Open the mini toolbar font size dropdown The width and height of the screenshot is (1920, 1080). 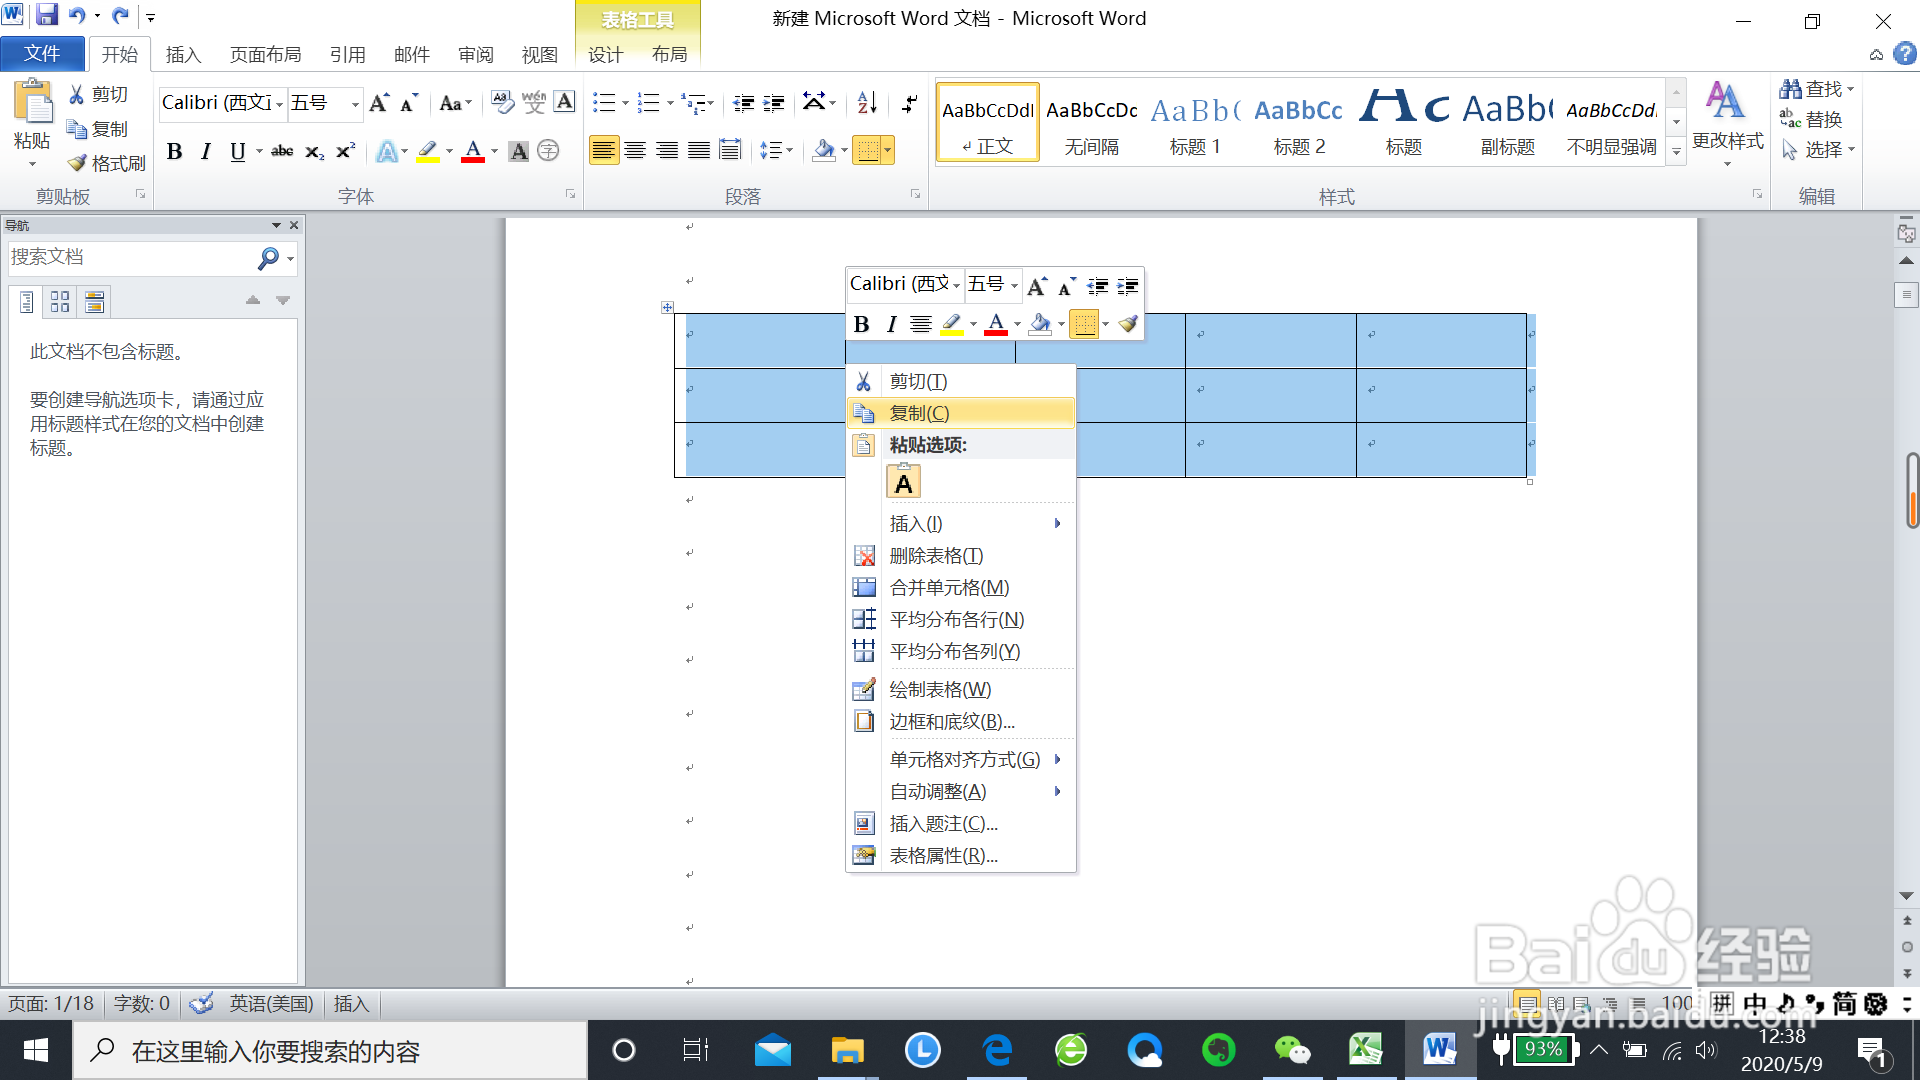1014,286
